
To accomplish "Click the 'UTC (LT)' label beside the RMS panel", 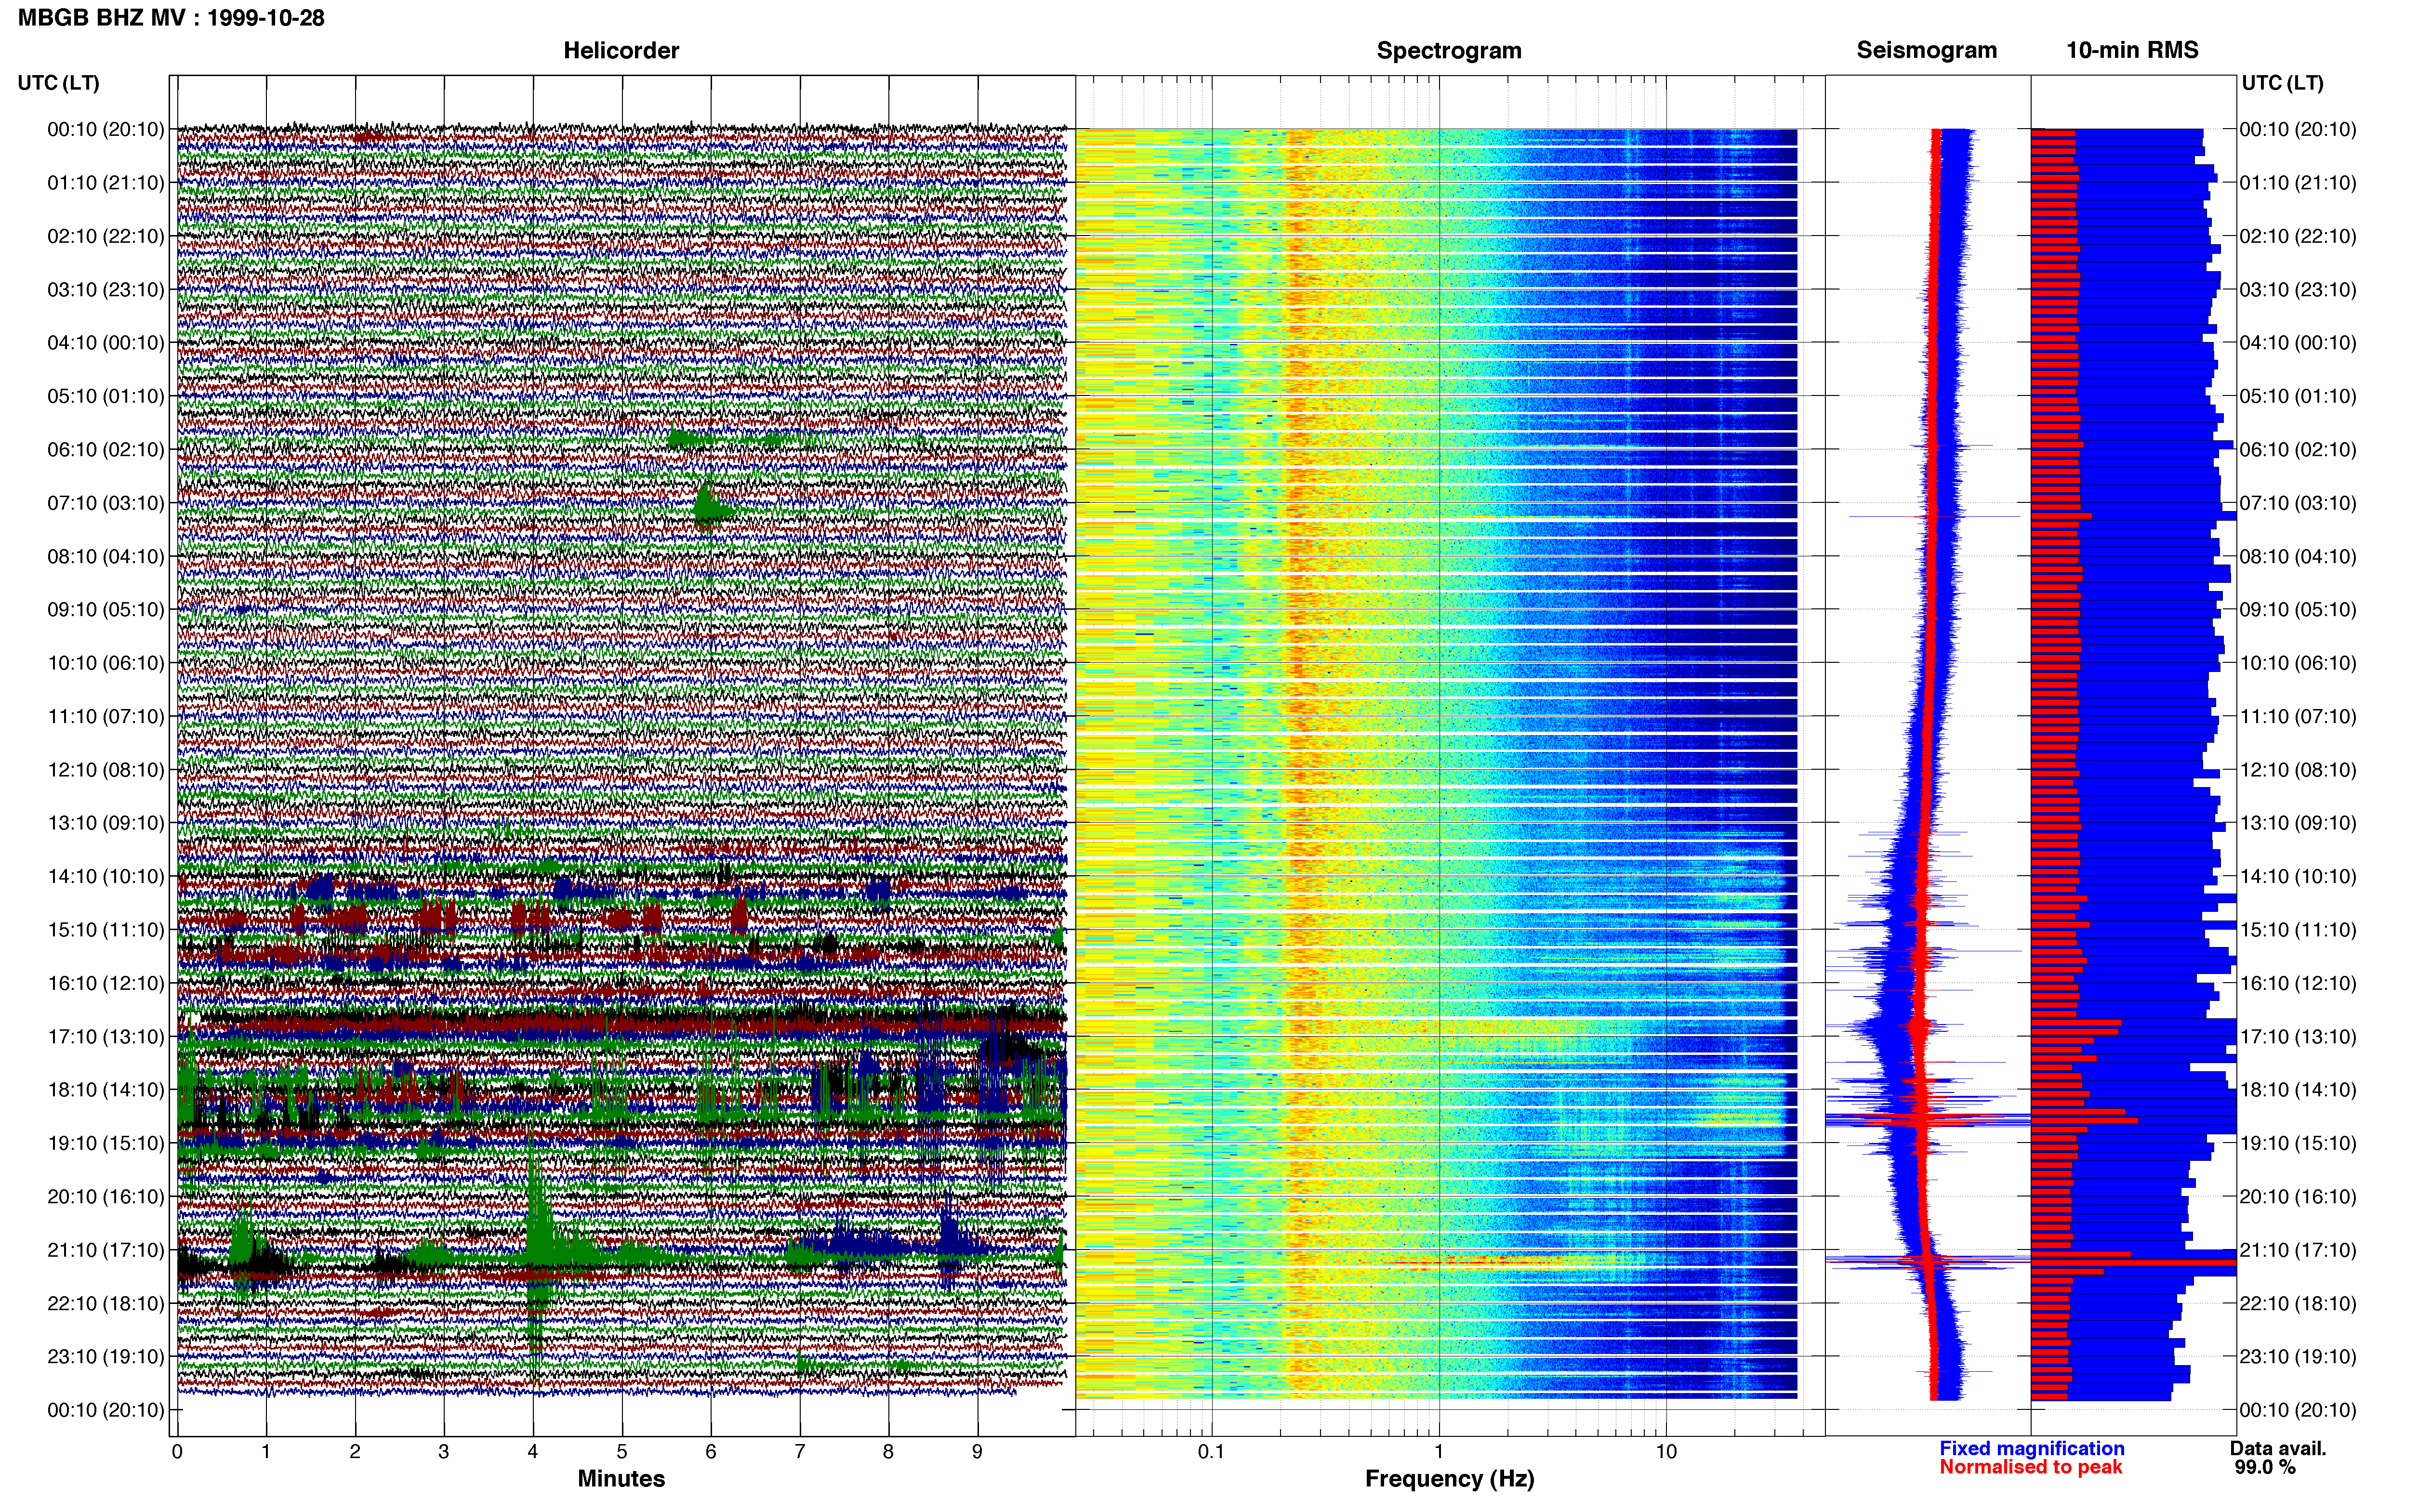I will (2282, 83).
